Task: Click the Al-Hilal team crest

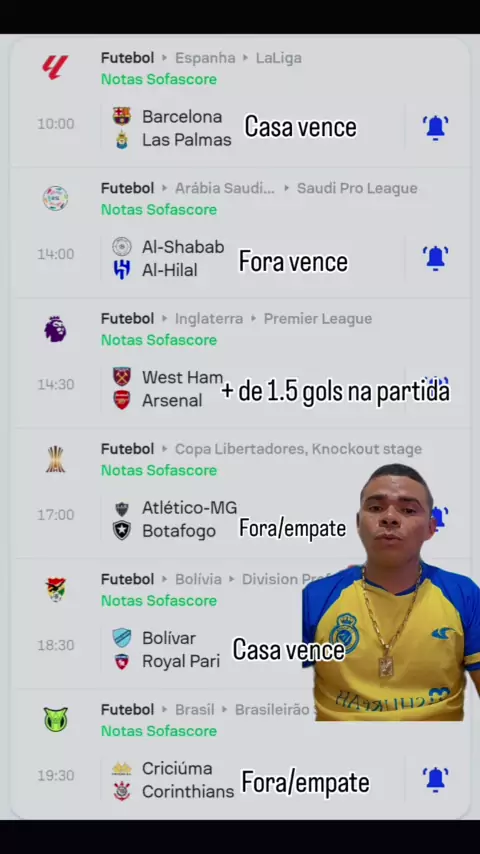Action: [121, 270]
